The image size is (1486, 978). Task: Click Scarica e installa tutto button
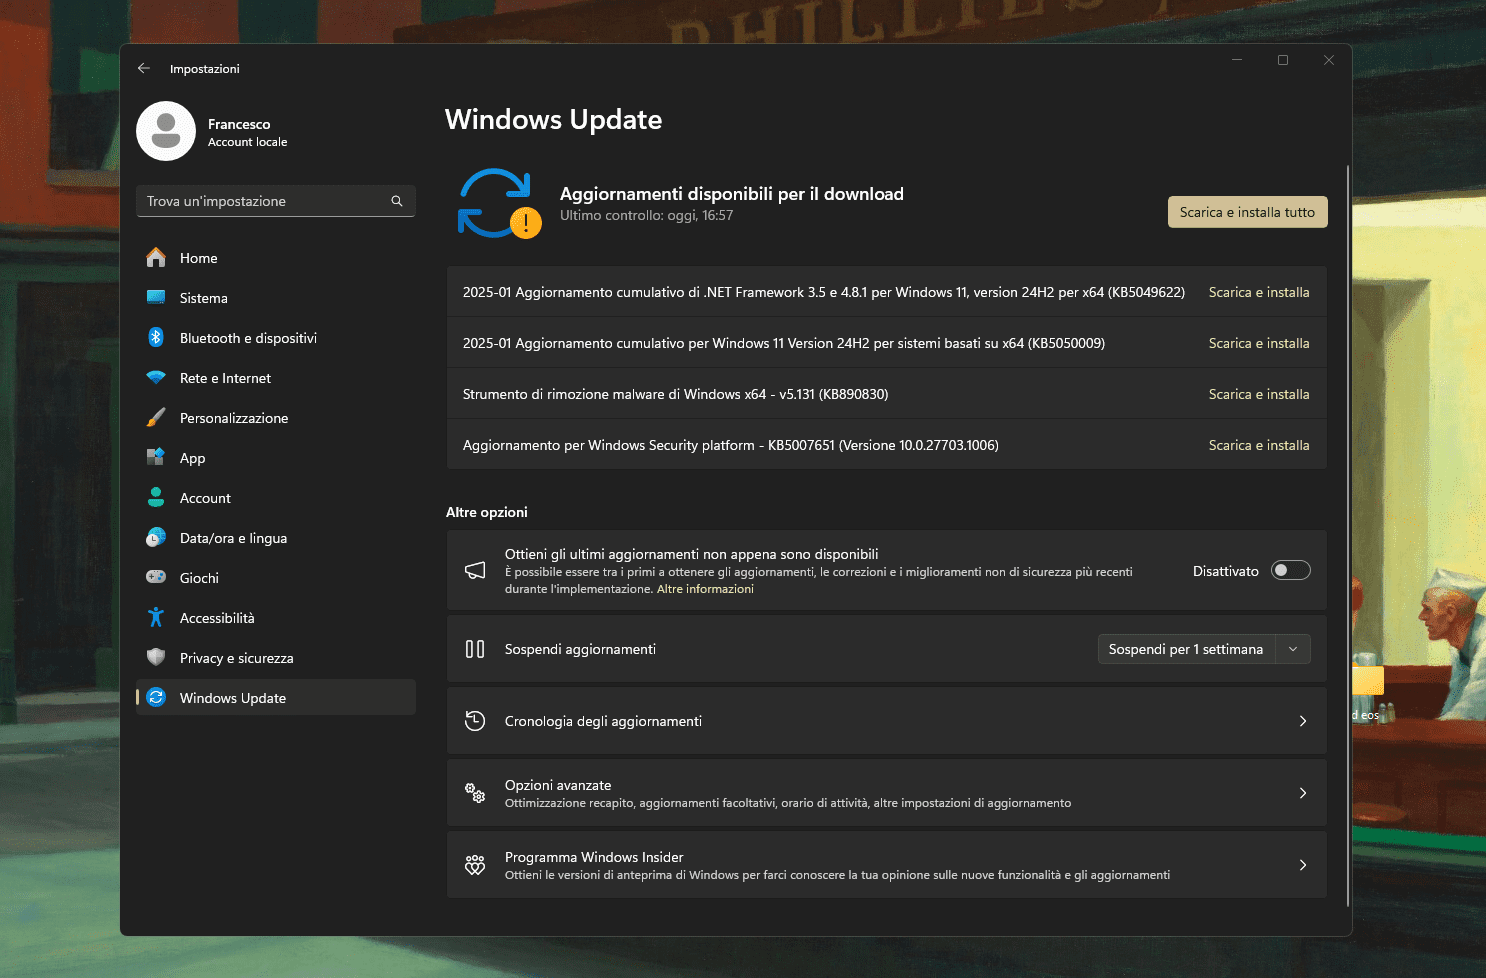point(1247,212)
